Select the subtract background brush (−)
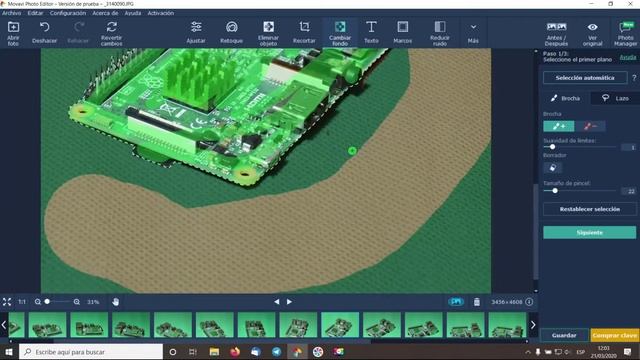 pyautogui.click(x=590, y=126)
